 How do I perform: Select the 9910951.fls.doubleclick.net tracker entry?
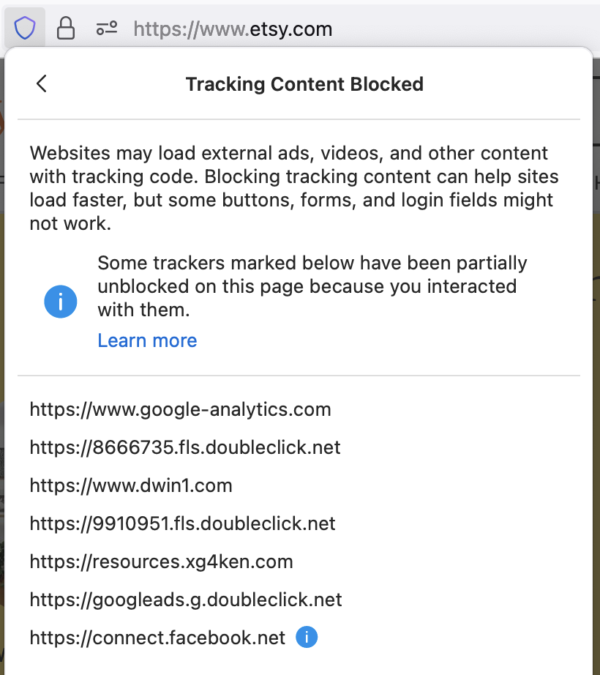click(182, 523)
